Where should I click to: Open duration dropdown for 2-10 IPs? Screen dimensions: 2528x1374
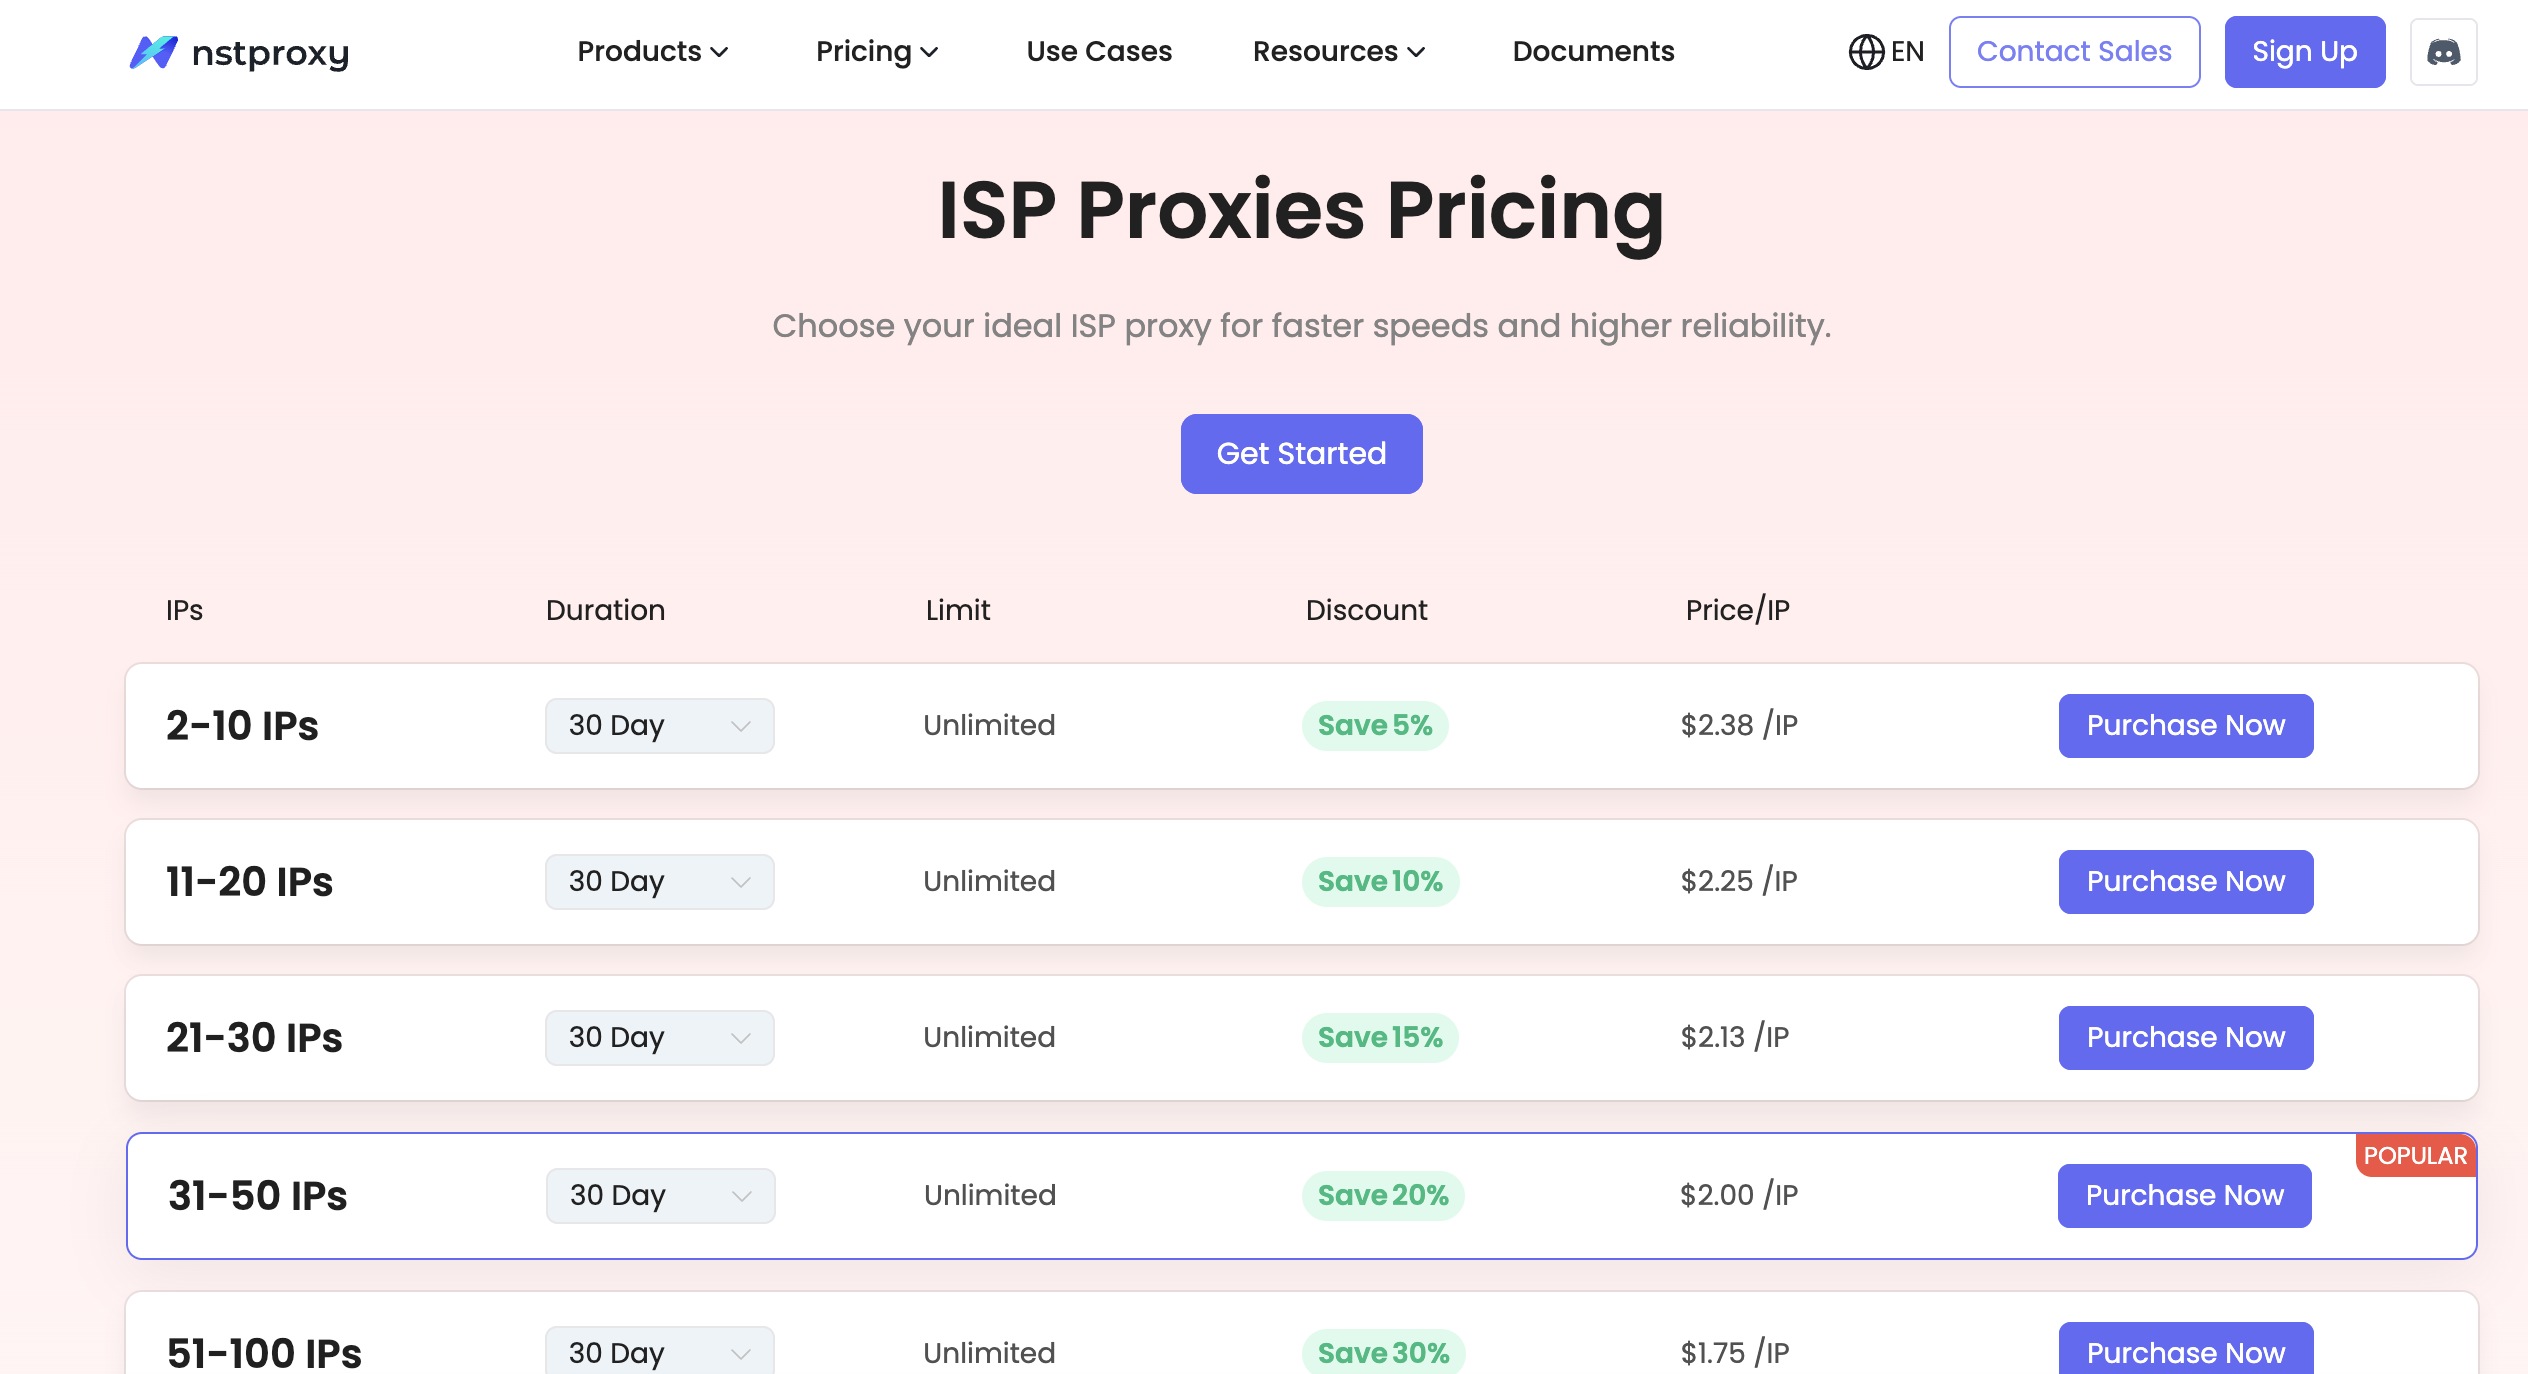click(x=659, y=726)
